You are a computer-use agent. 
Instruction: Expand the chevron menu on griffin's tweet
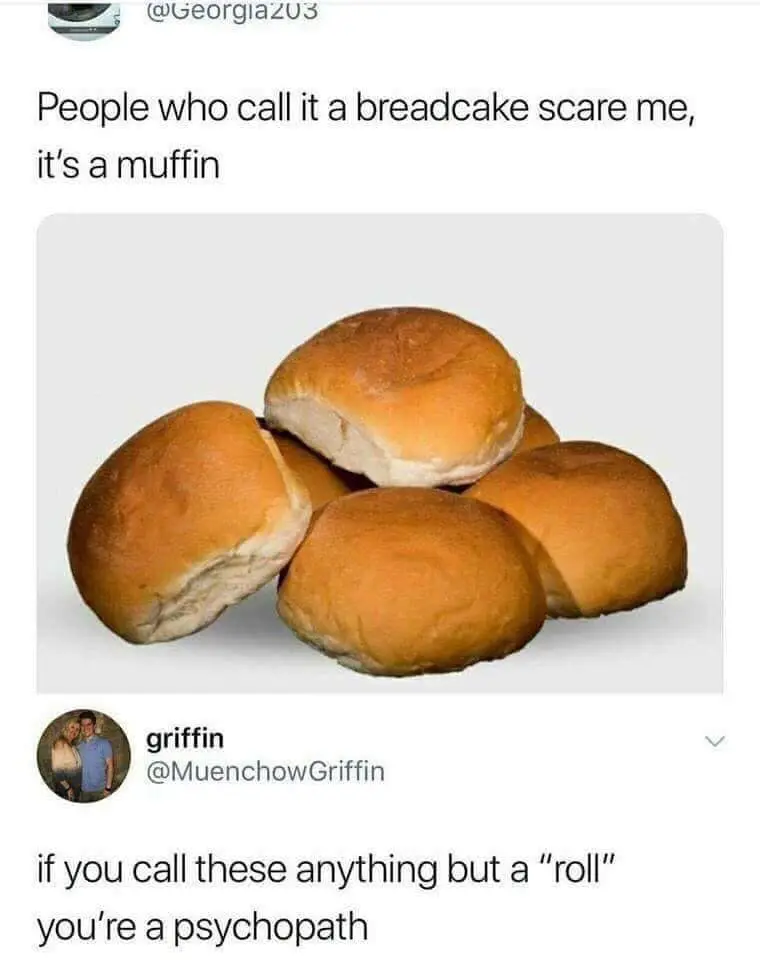click(x=714, y=741)
